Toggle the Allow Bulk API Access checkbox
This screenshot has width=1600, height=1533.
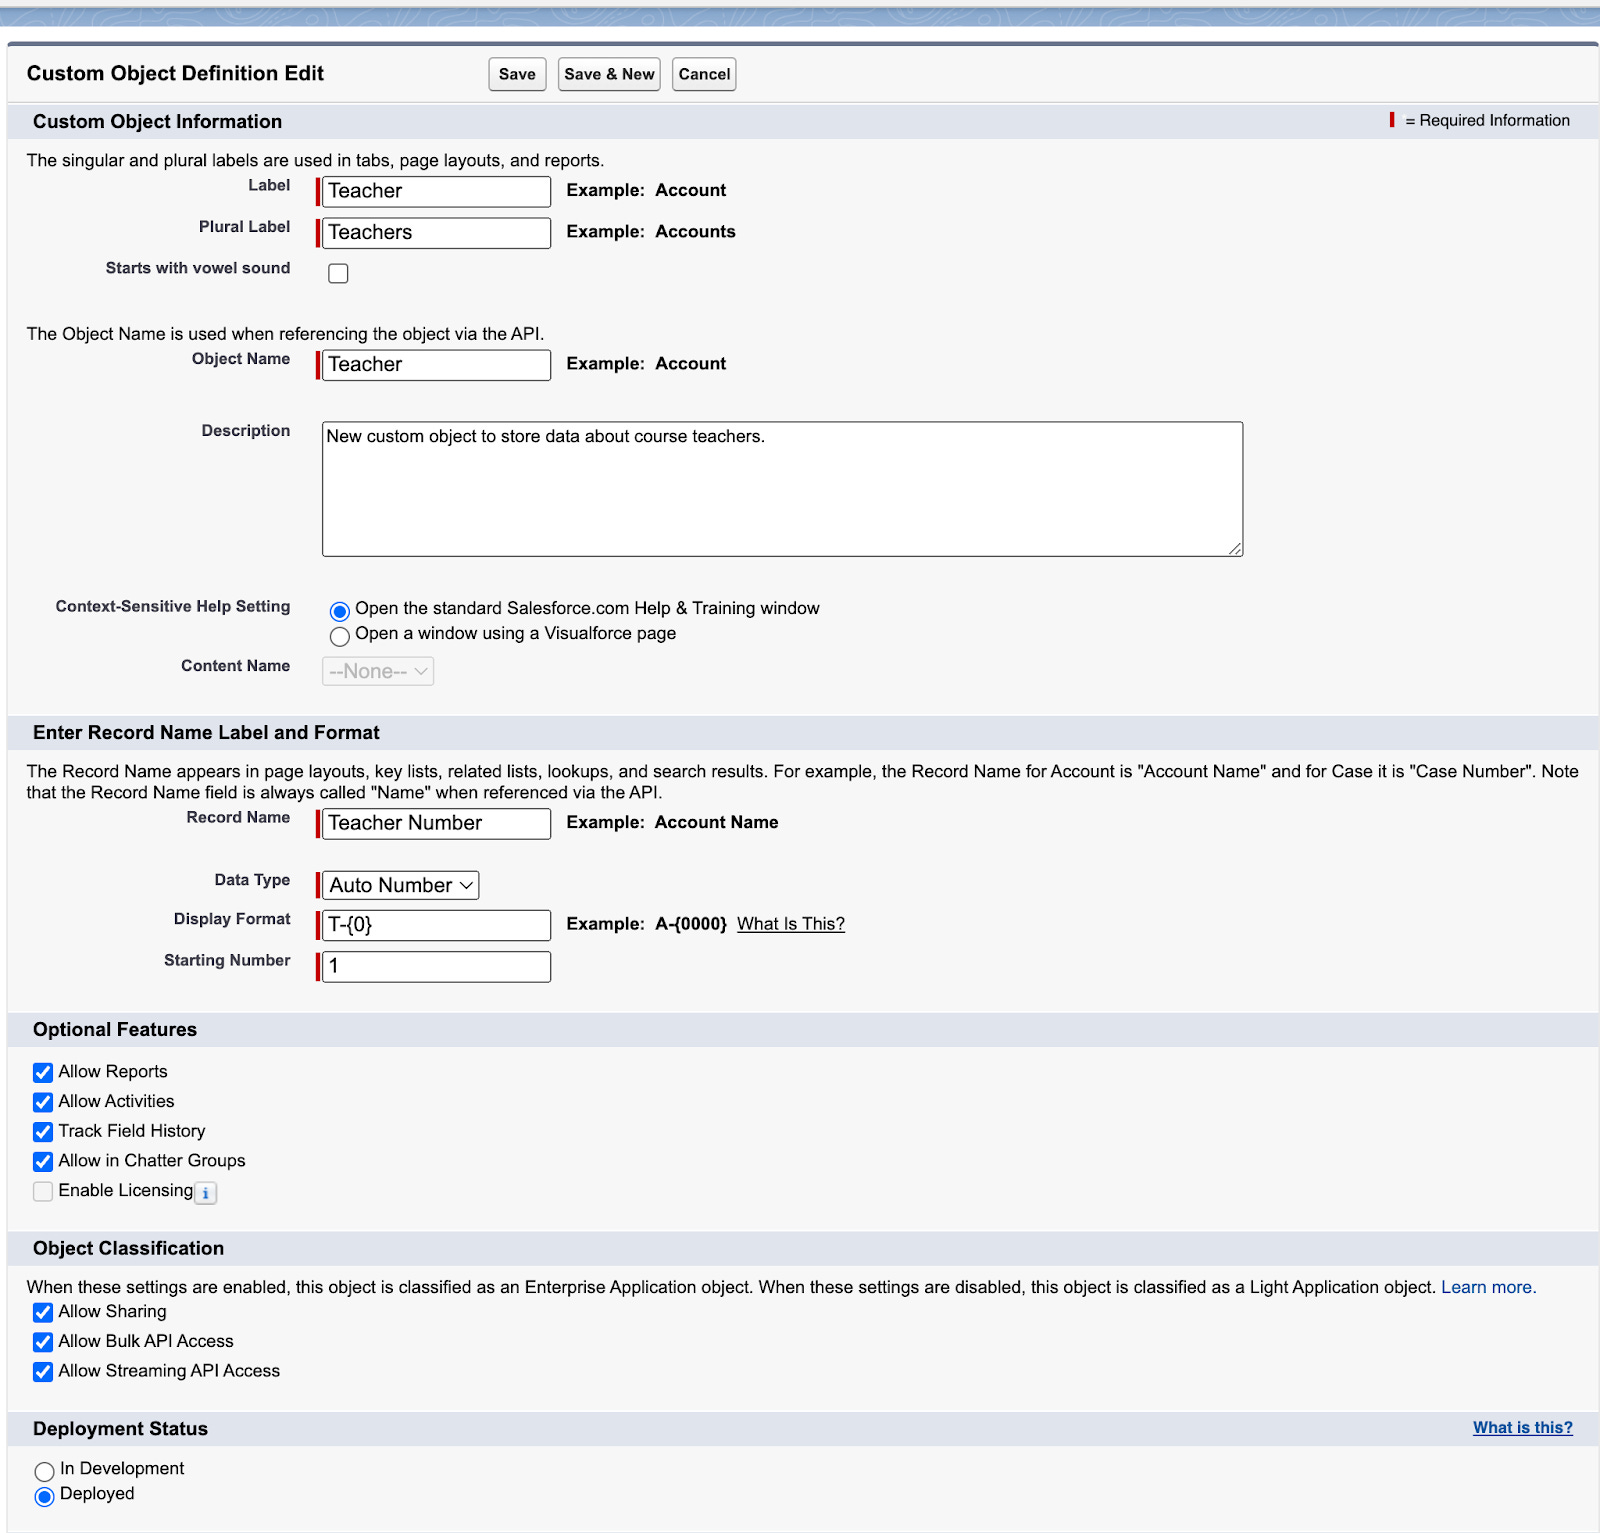[43, 1342]
